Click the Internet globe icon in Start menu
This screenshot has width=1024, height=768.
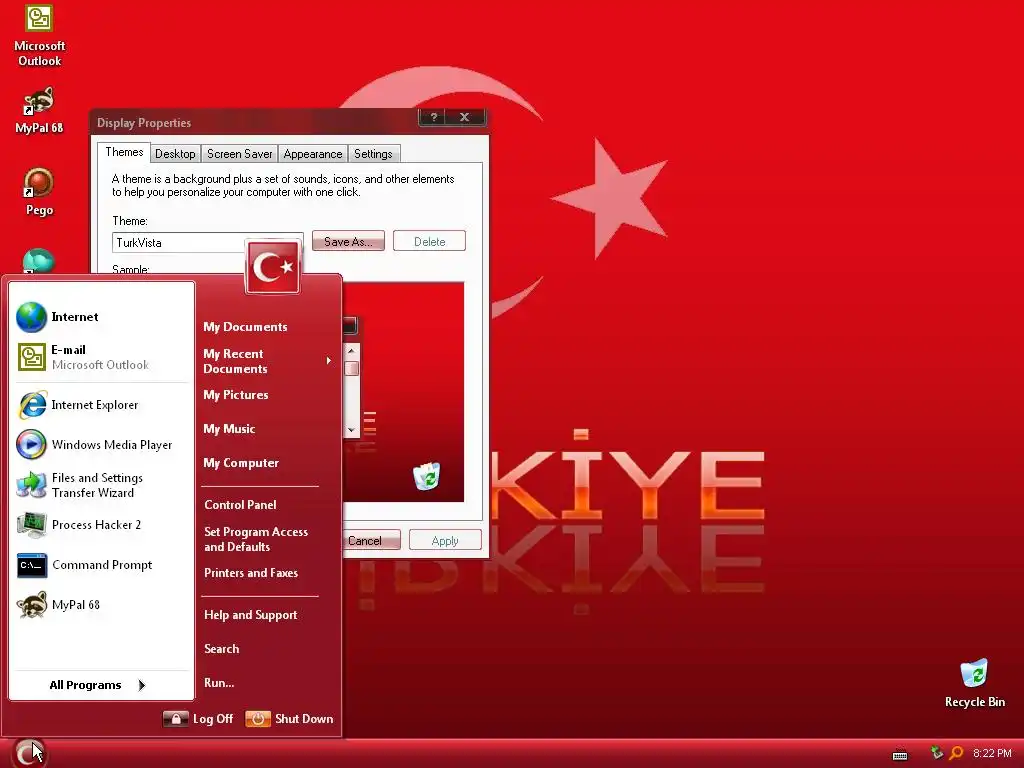pos(31,317)
